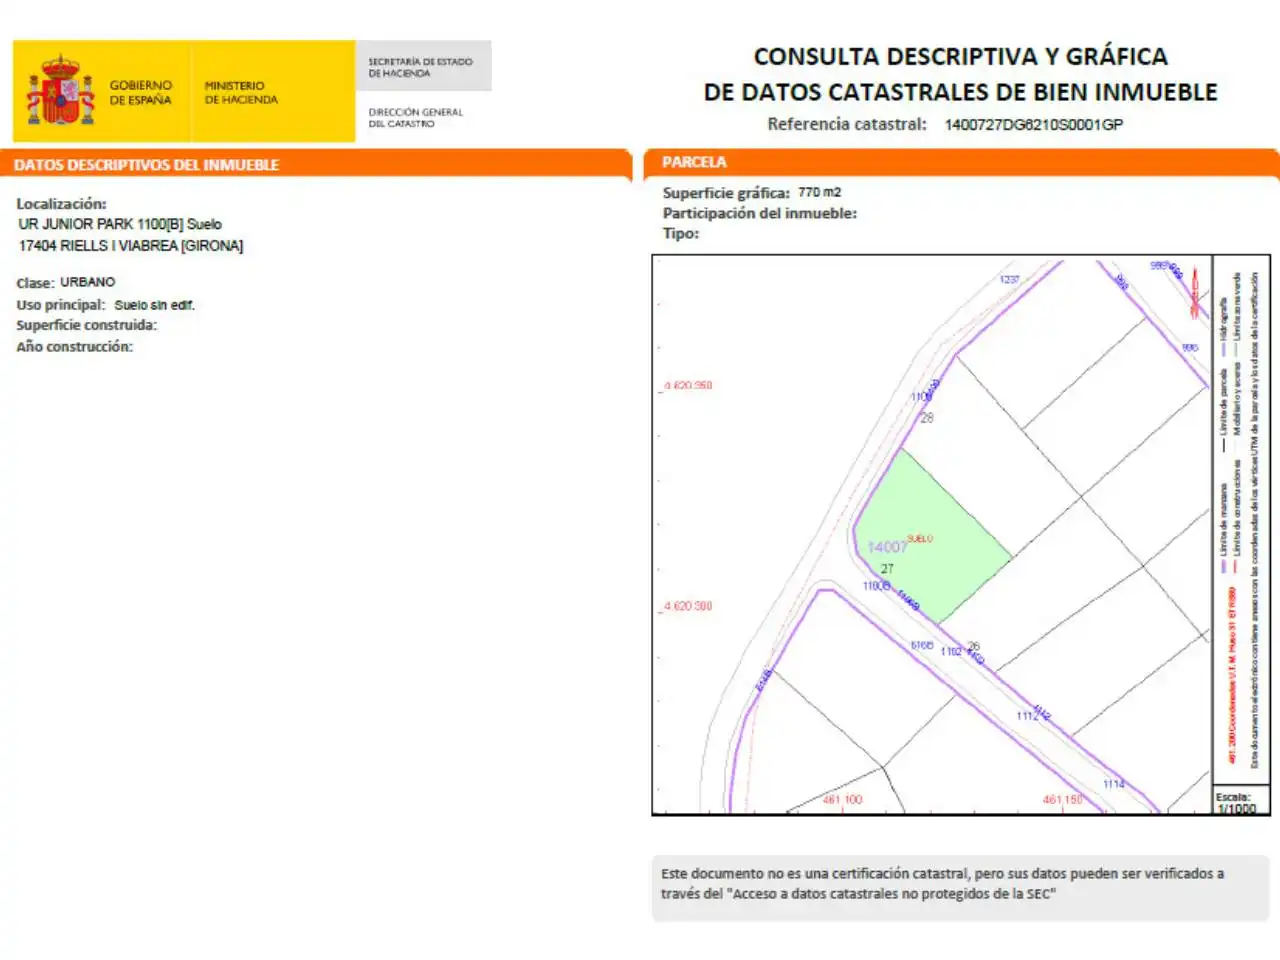Click the "Clase:" label
Viewport: 1280px width, 960px height.
pyautogui.click(x=35, y=283)
